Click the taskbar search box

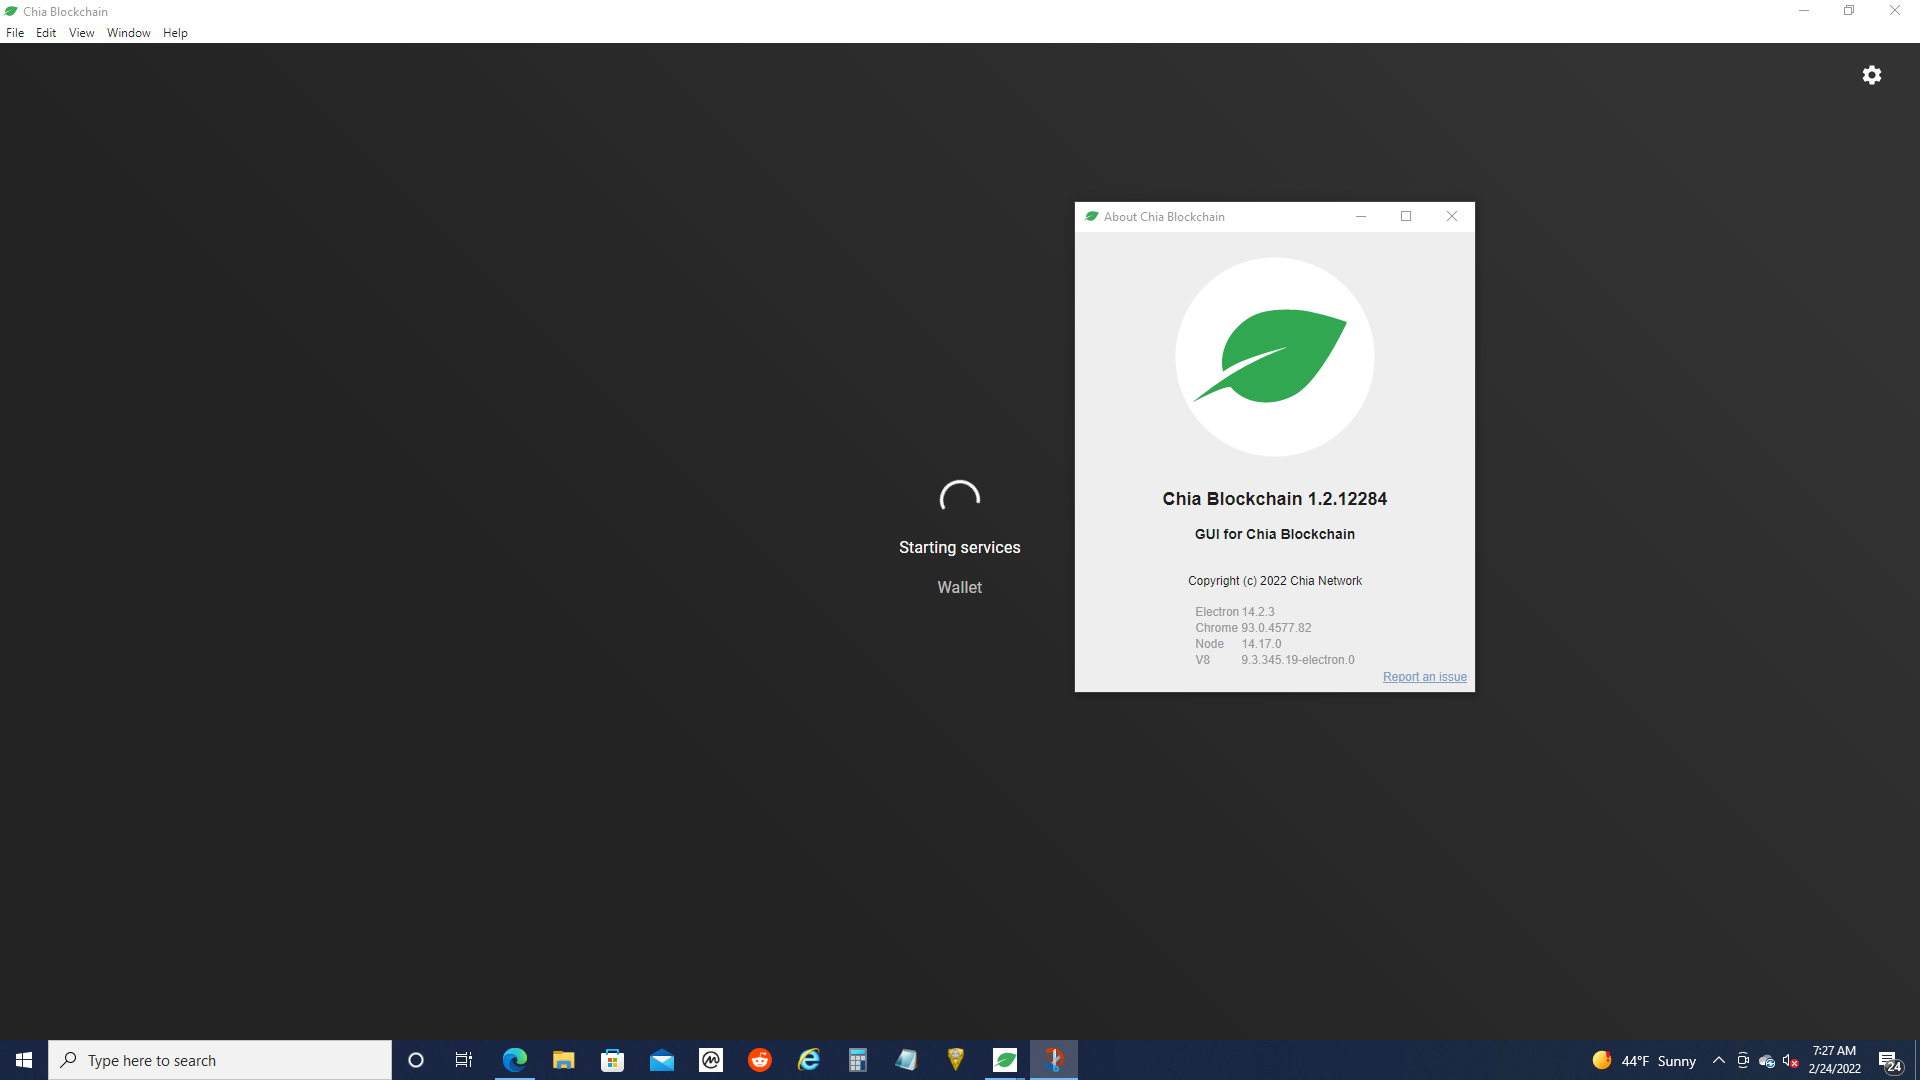(220, 1060)
